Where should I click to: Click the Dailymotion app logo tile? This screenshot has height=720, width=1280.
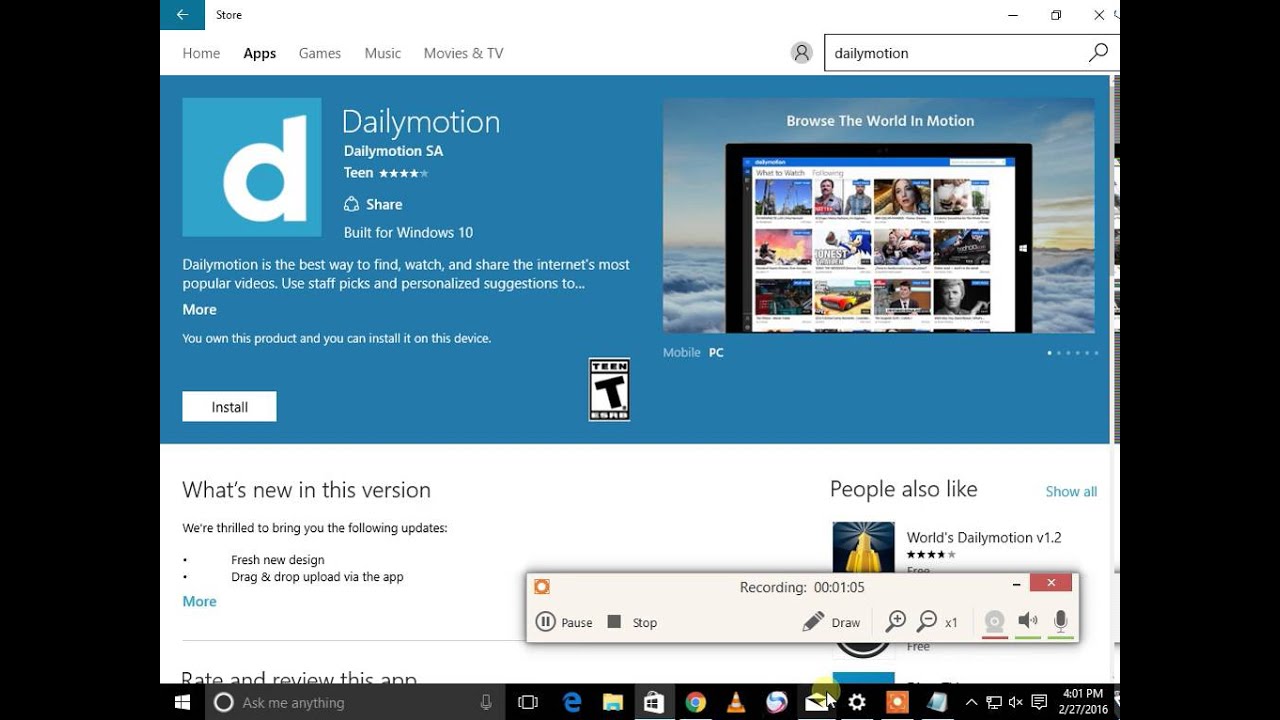coord(252,167)
